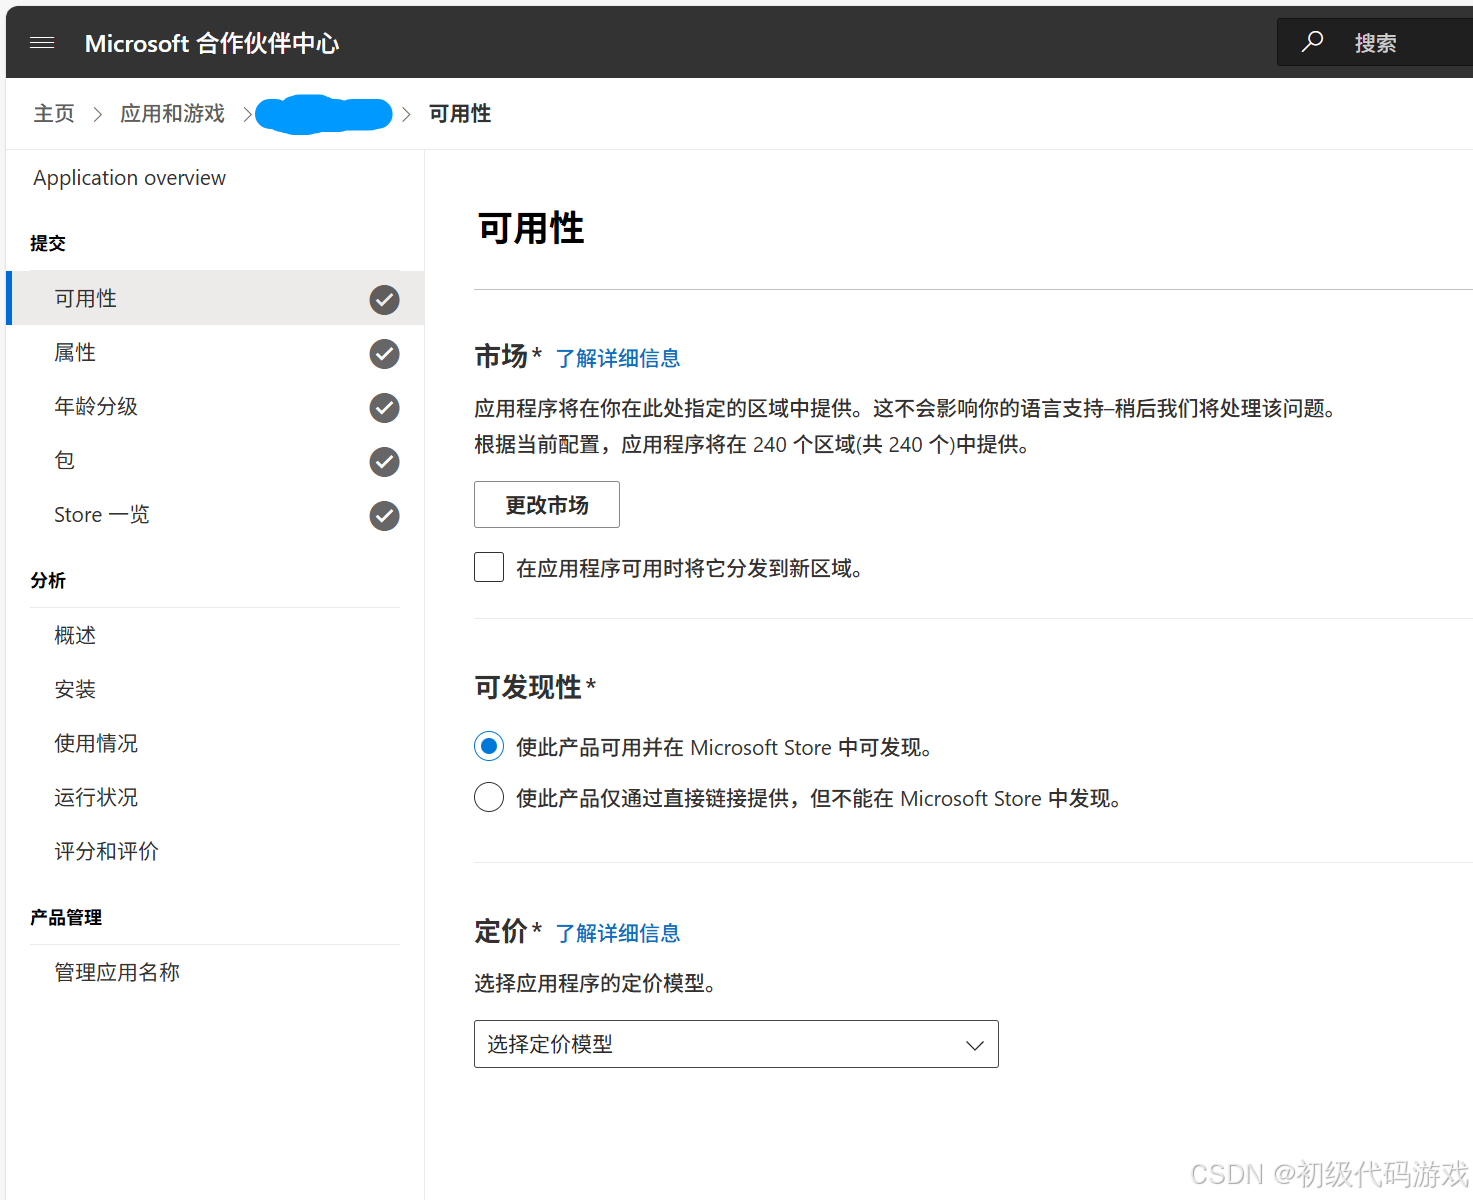Click breadcrumb chevron after 主页

tap(98, 114)
